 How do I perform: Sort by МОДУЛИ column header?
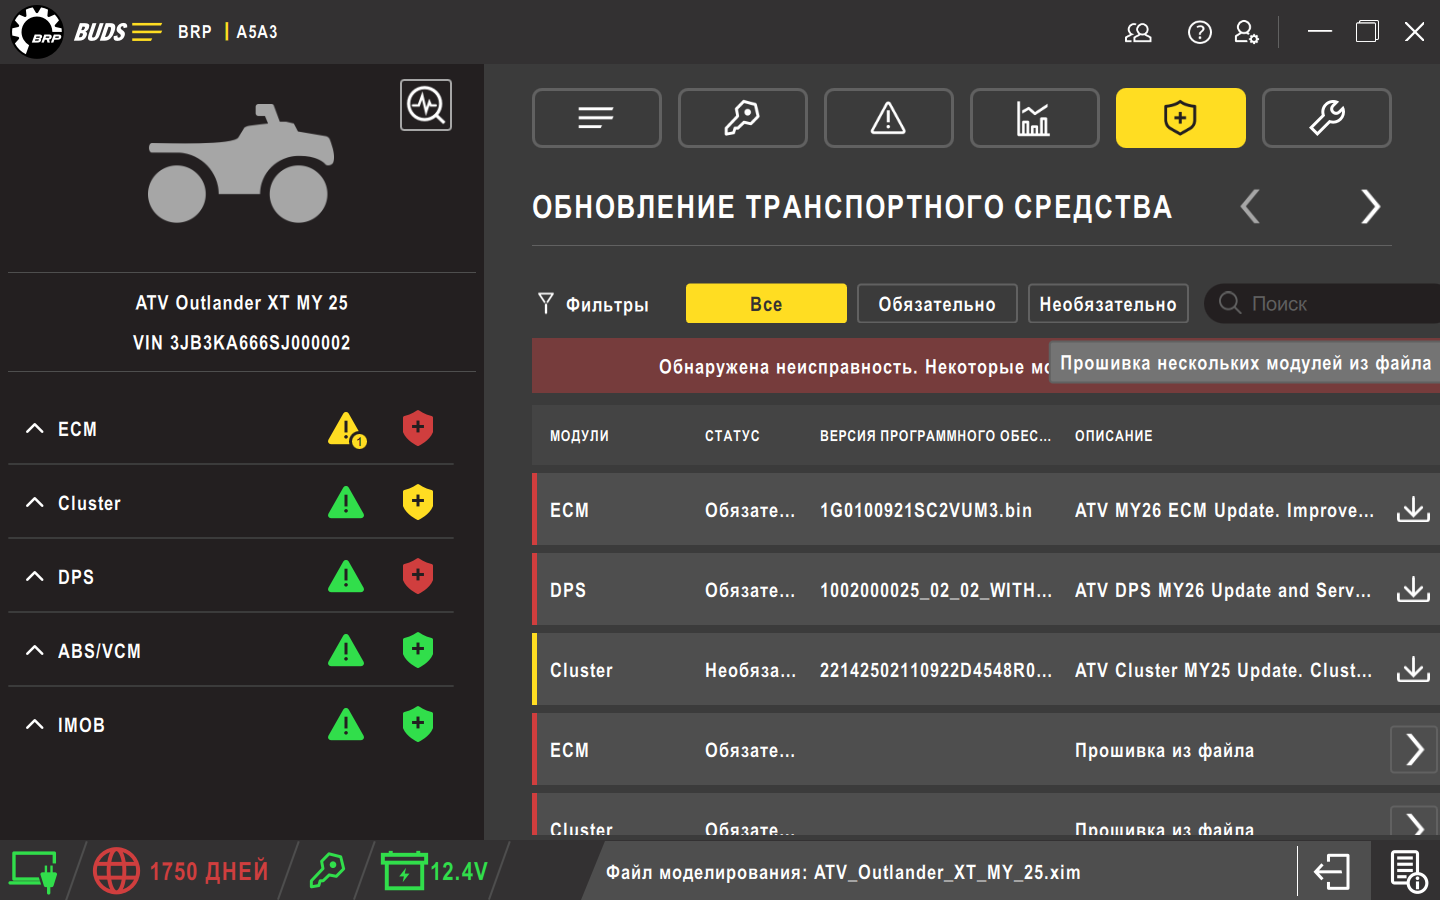pos(579,436)
